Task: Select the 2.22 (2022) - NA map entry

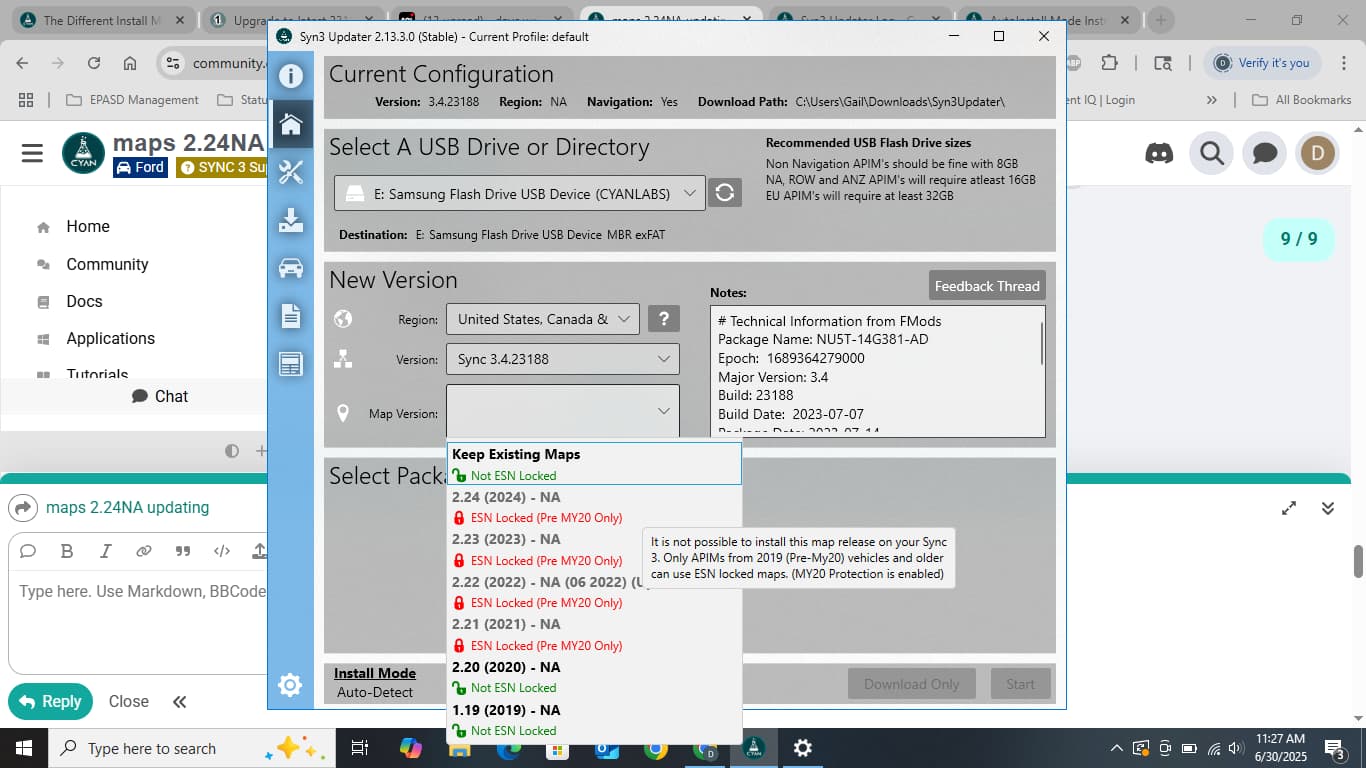Action: pyautogui.click(x=594, y=592)
